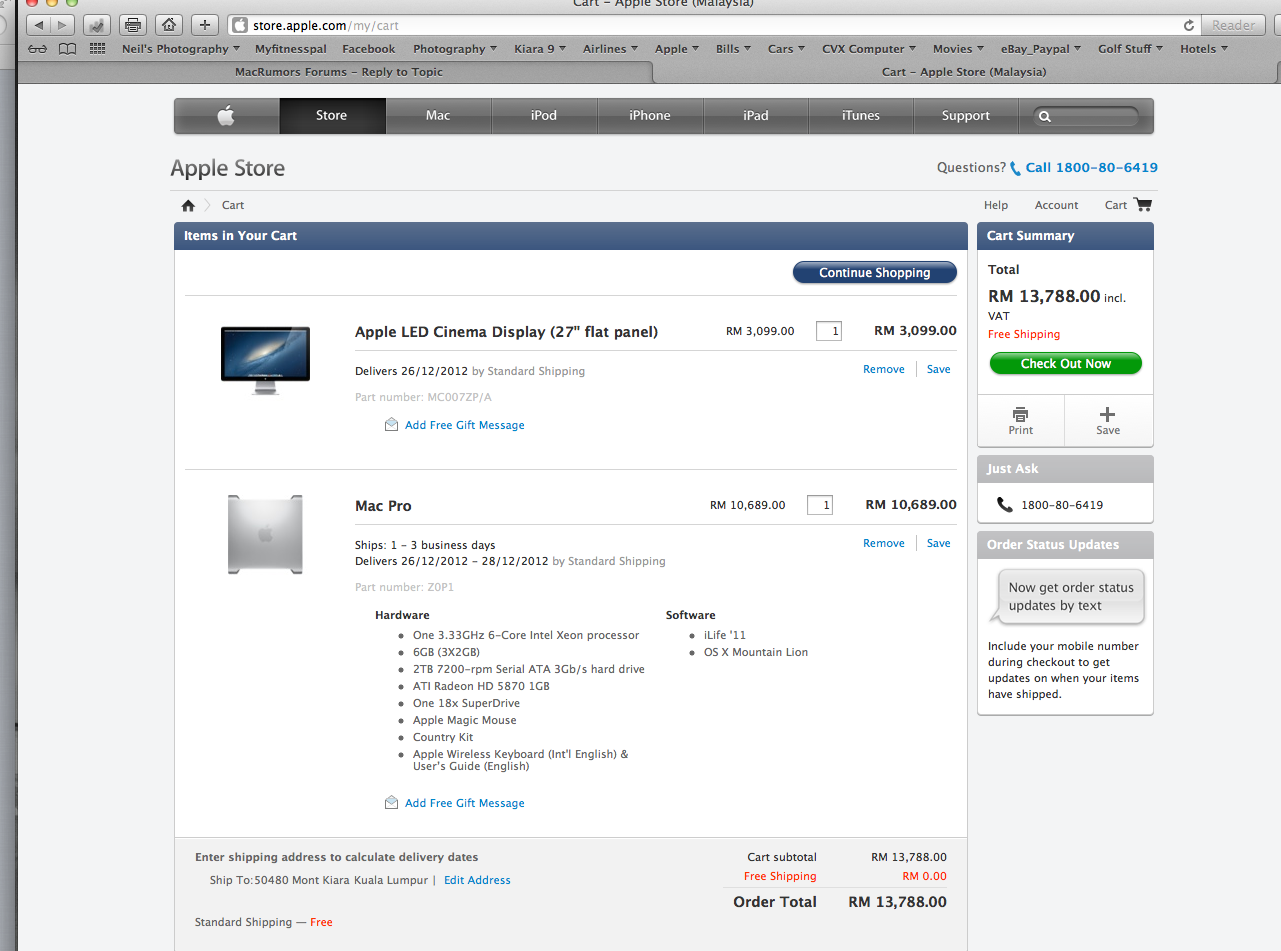Save the Apple LED Cinema Display for later
1281x951 pixels.
(x=939, y=370)
